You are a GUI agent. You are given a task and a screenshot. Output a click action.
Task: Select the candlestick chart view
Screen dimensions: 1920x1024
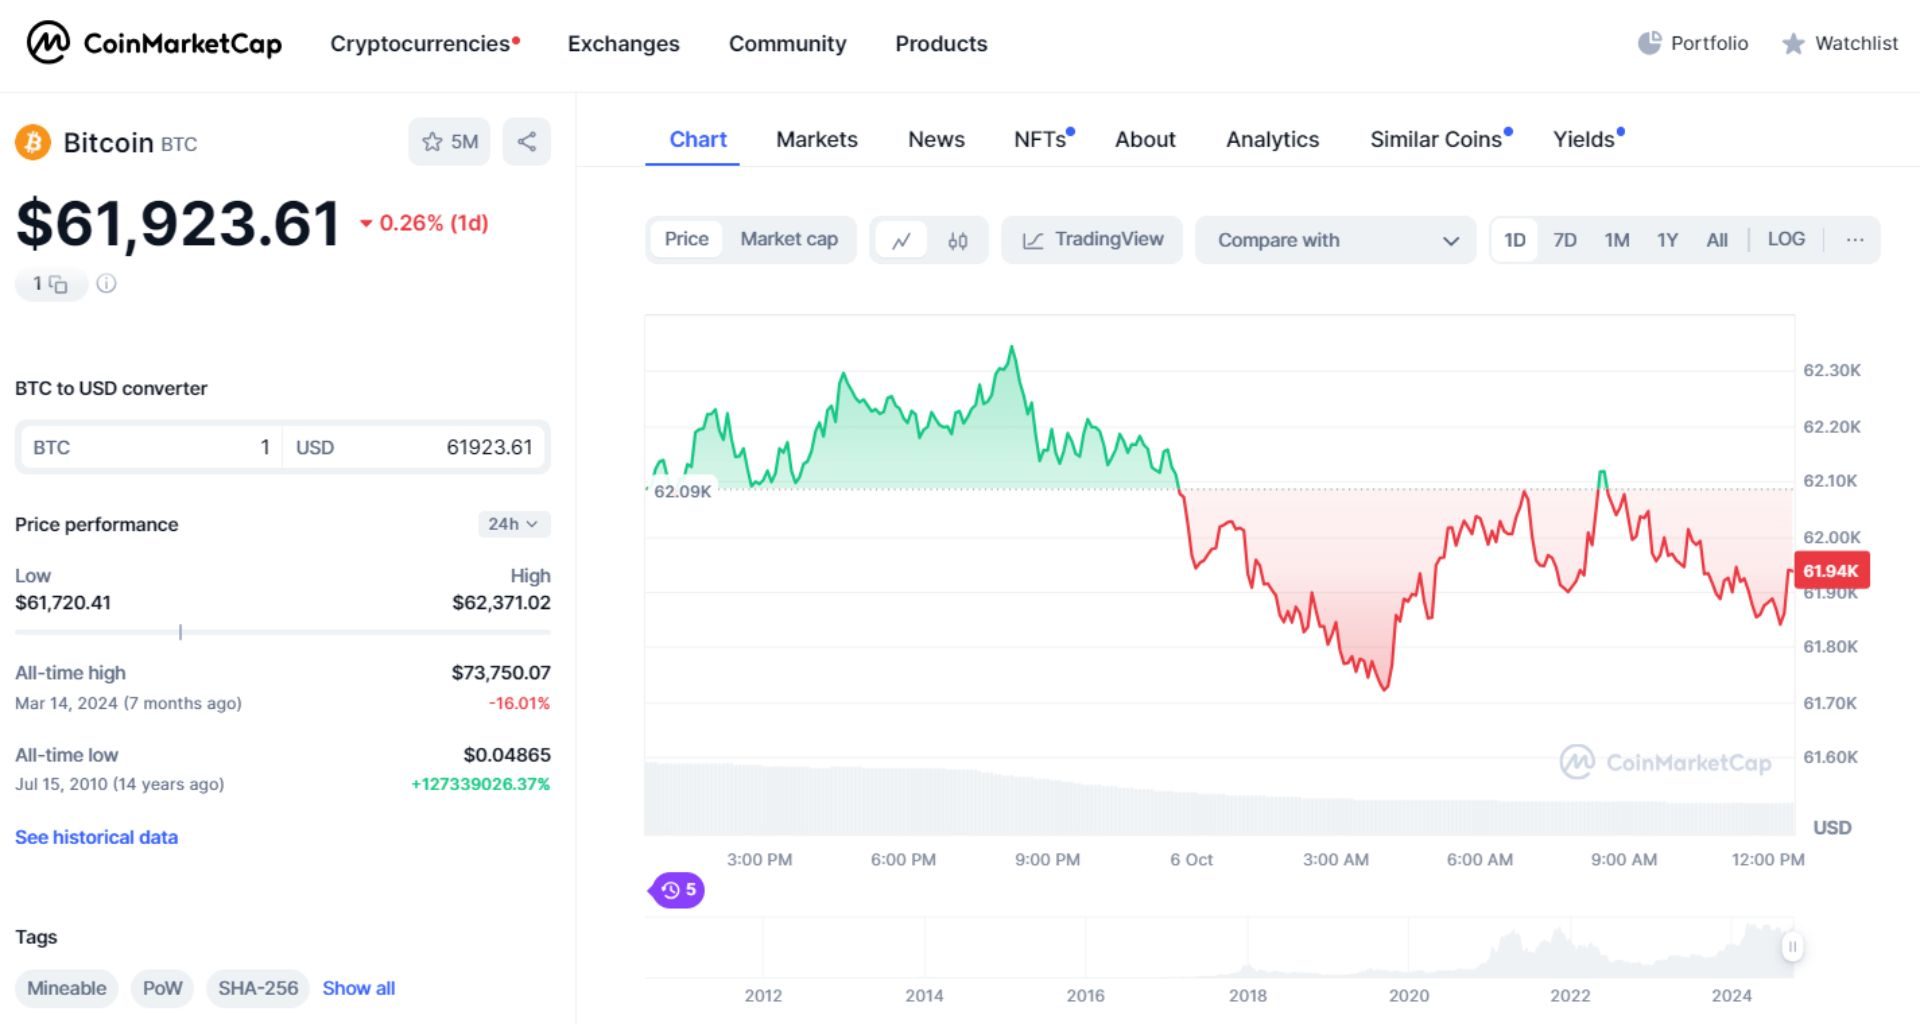coord(956,240)
